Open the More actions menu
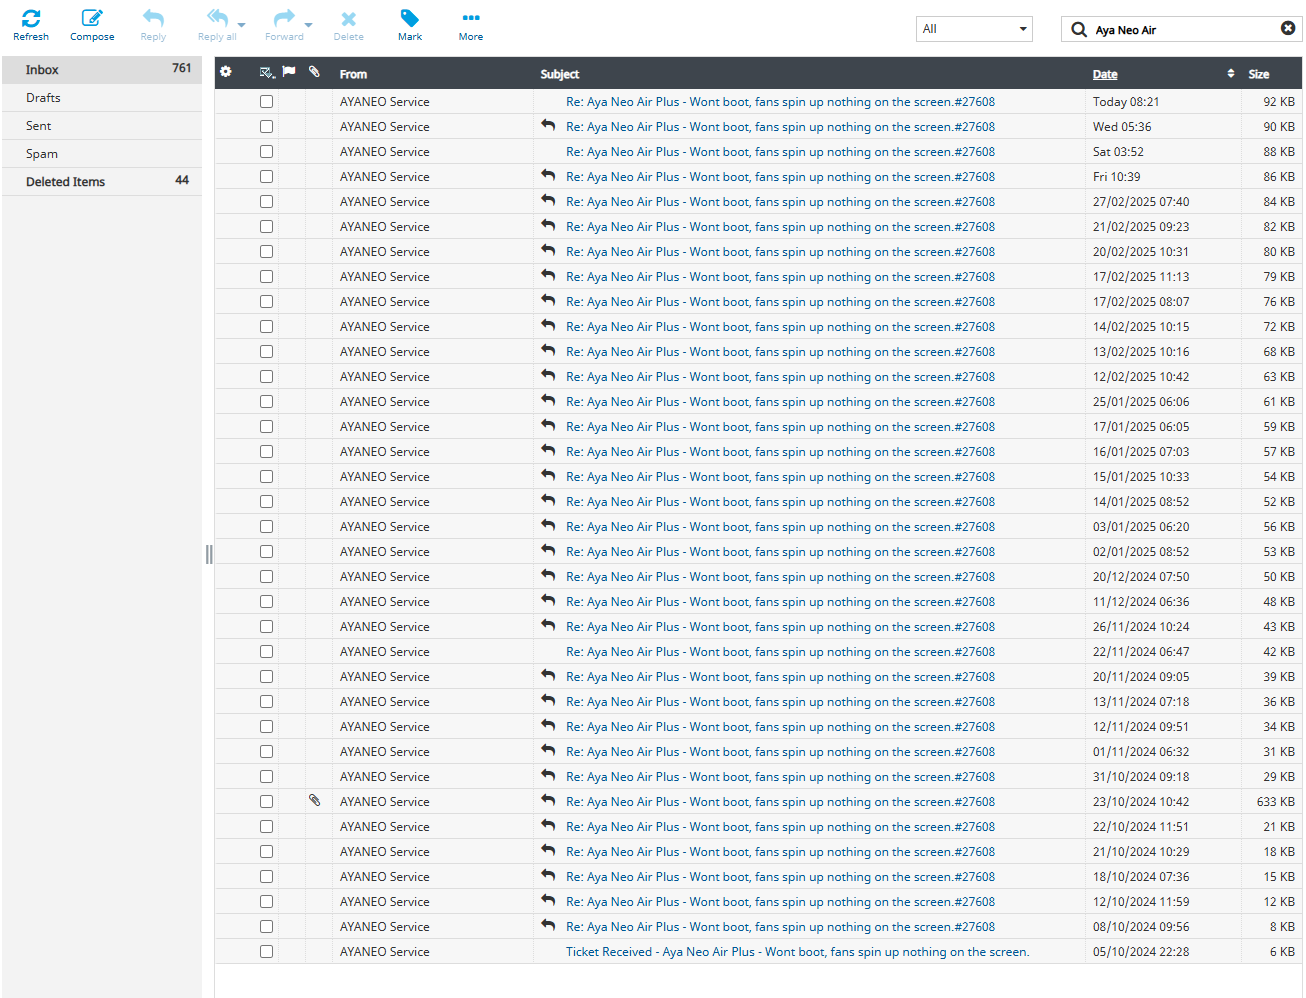1306x998 pixels. coord(471,25)
